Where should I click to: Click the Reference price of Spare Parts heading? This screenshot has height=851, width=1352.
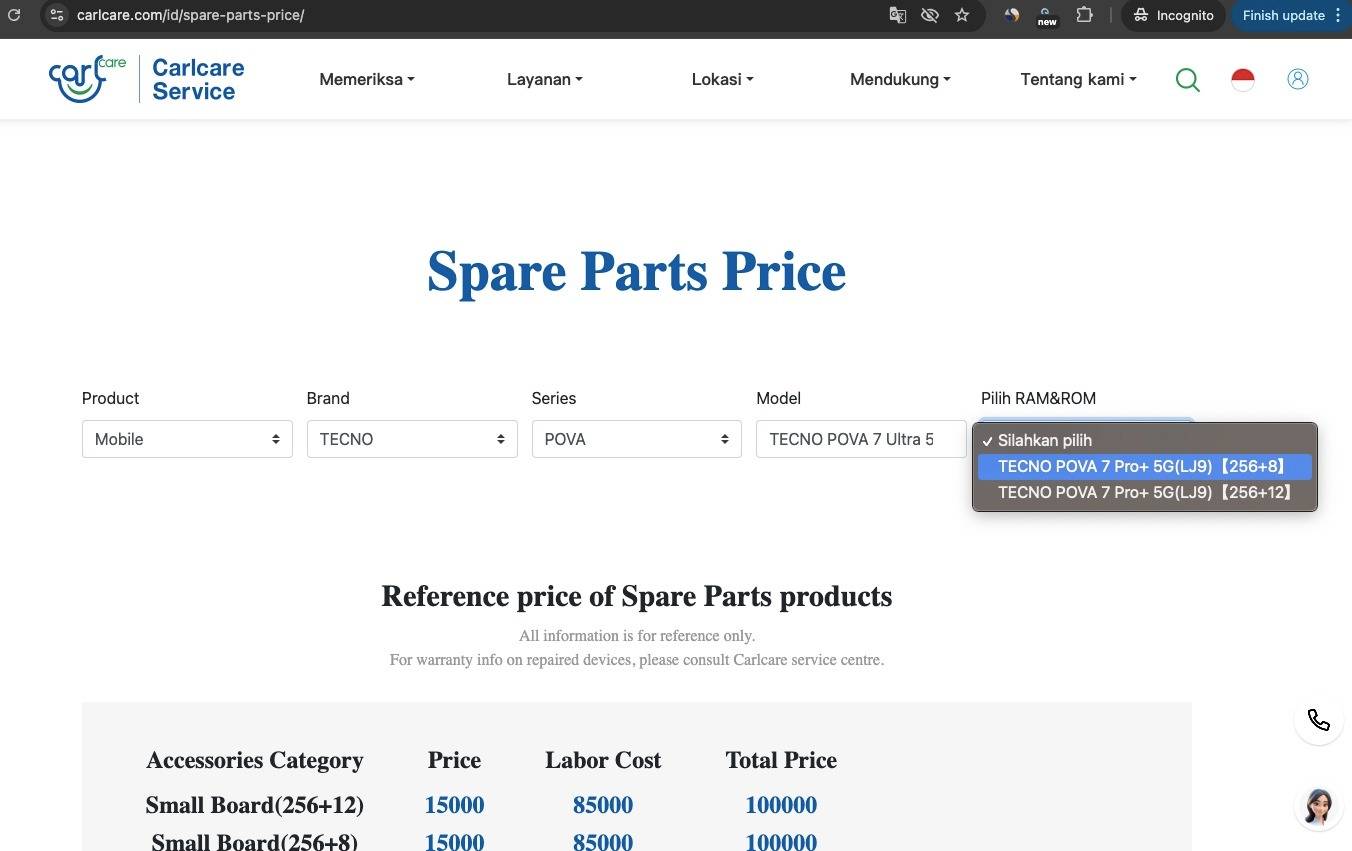coord(636,596)
